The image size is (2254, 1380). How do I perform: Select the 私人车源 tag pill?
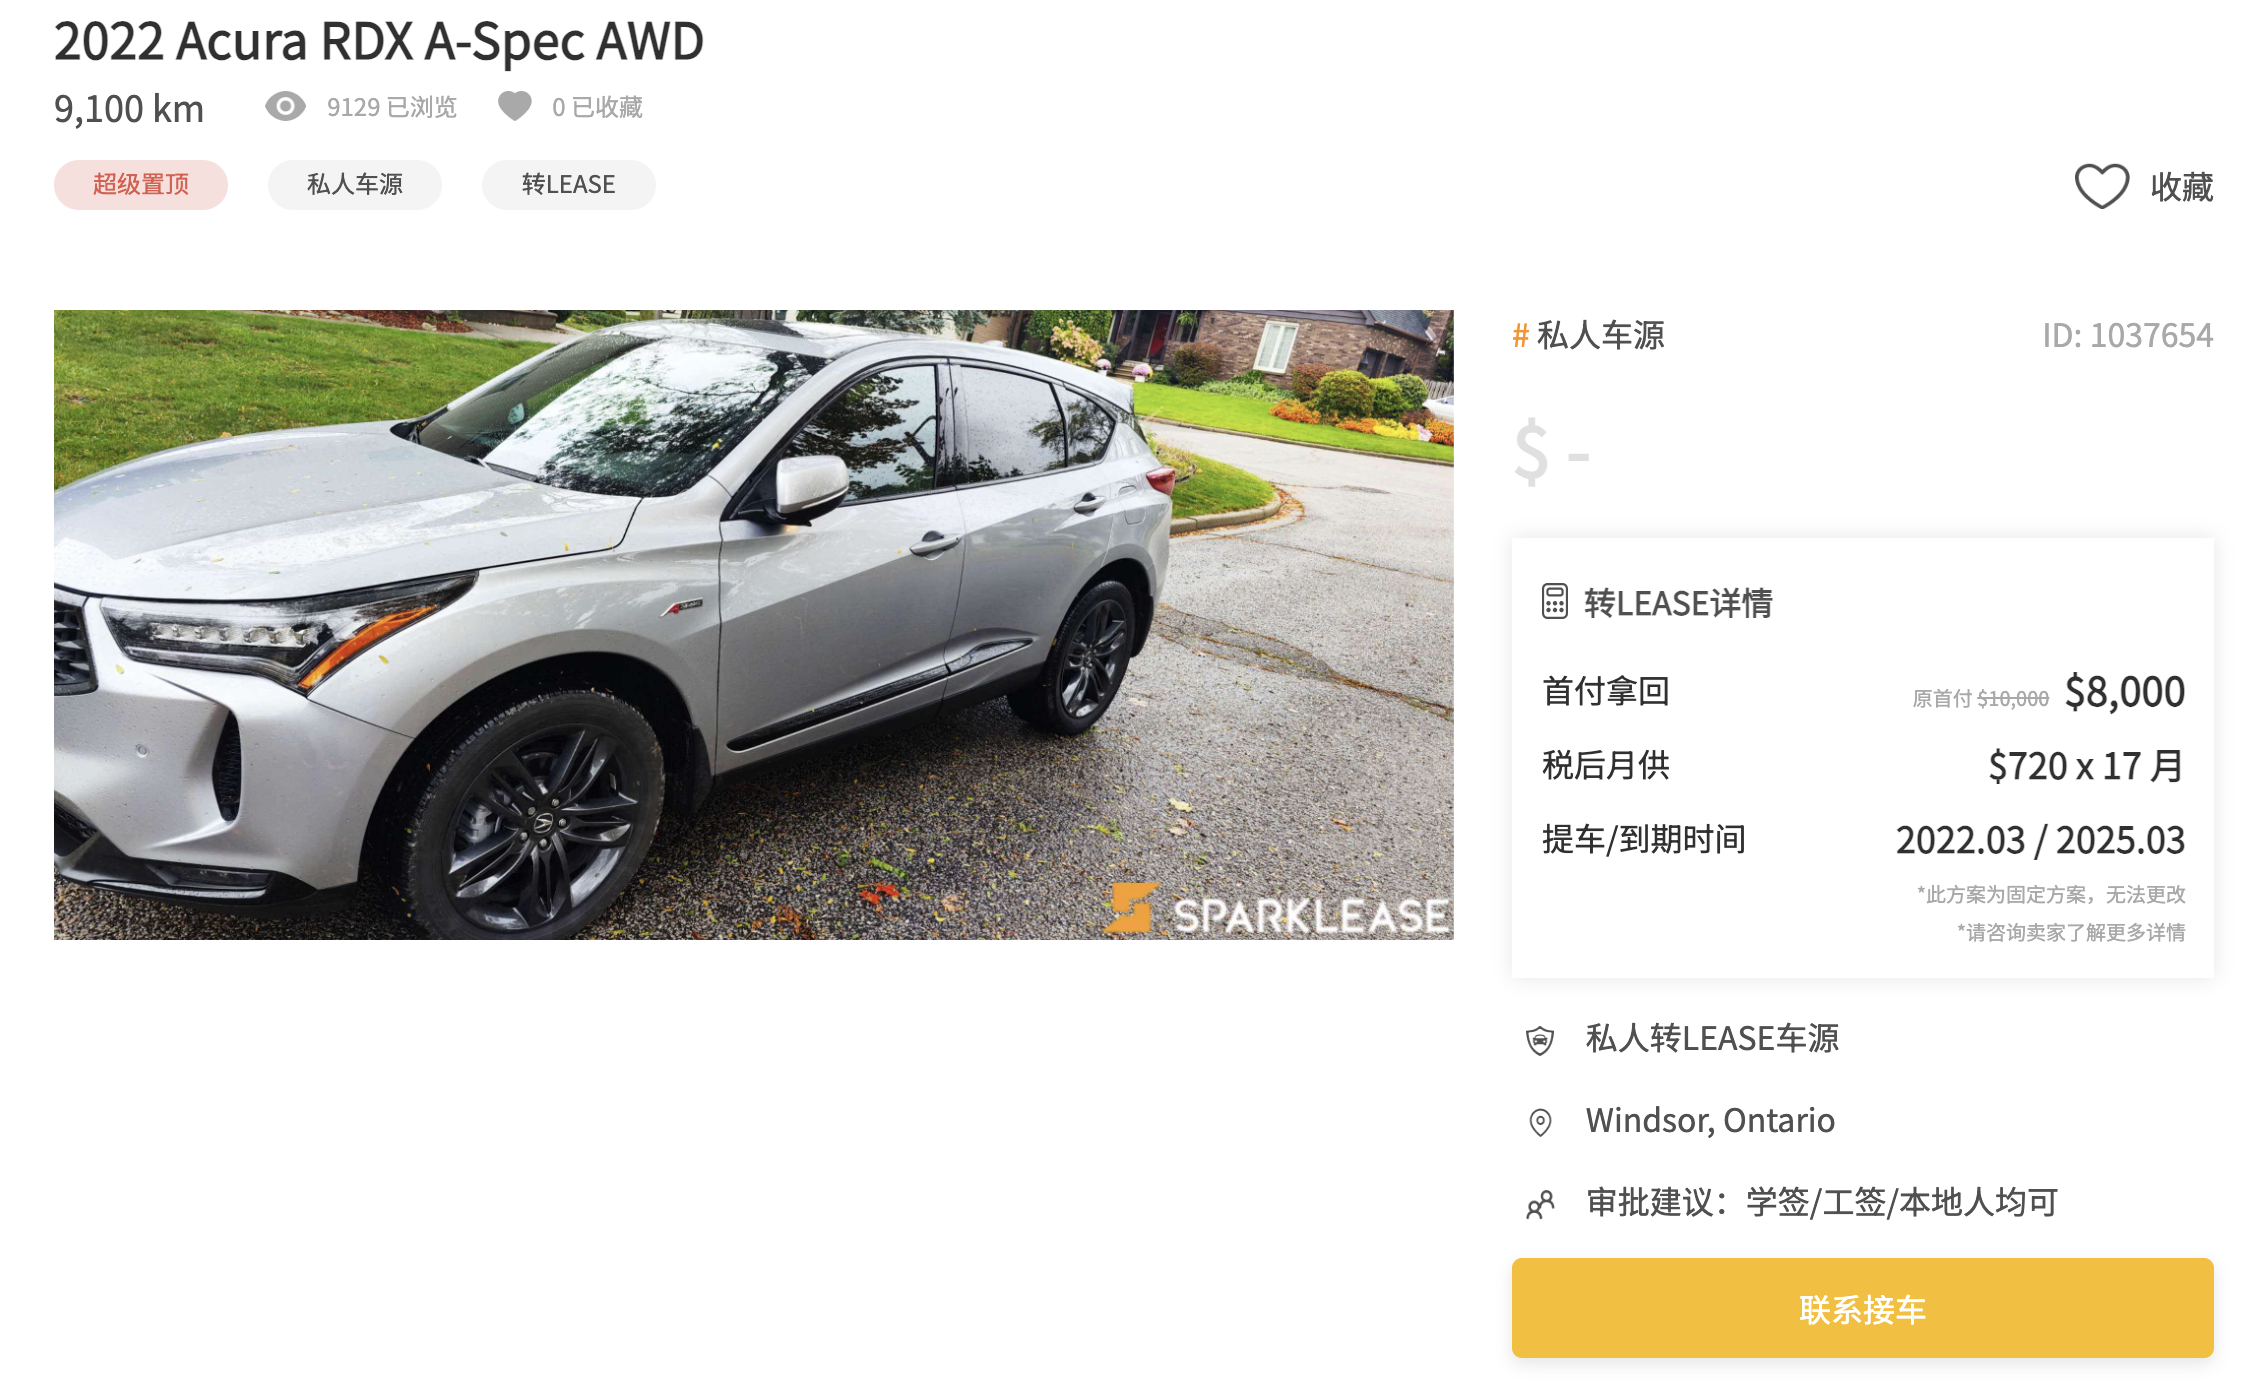click(355, 185)
